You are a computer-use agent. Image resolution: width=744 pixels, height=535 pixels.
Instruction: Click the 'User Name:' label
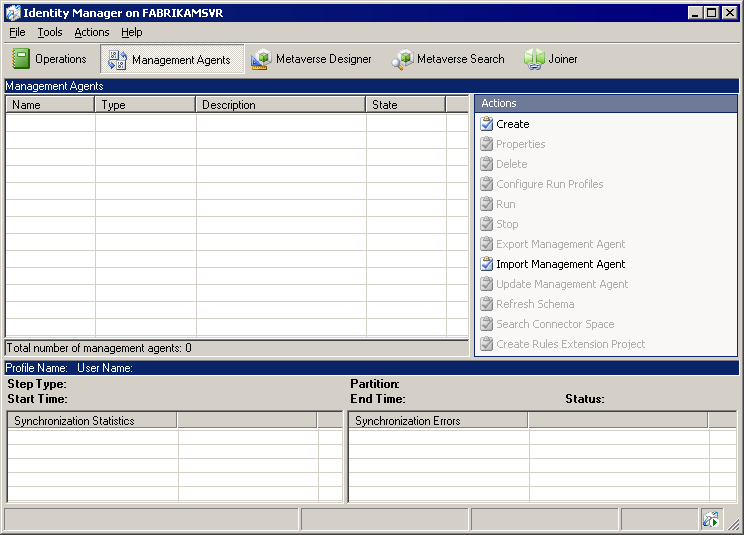pos(105,368)
